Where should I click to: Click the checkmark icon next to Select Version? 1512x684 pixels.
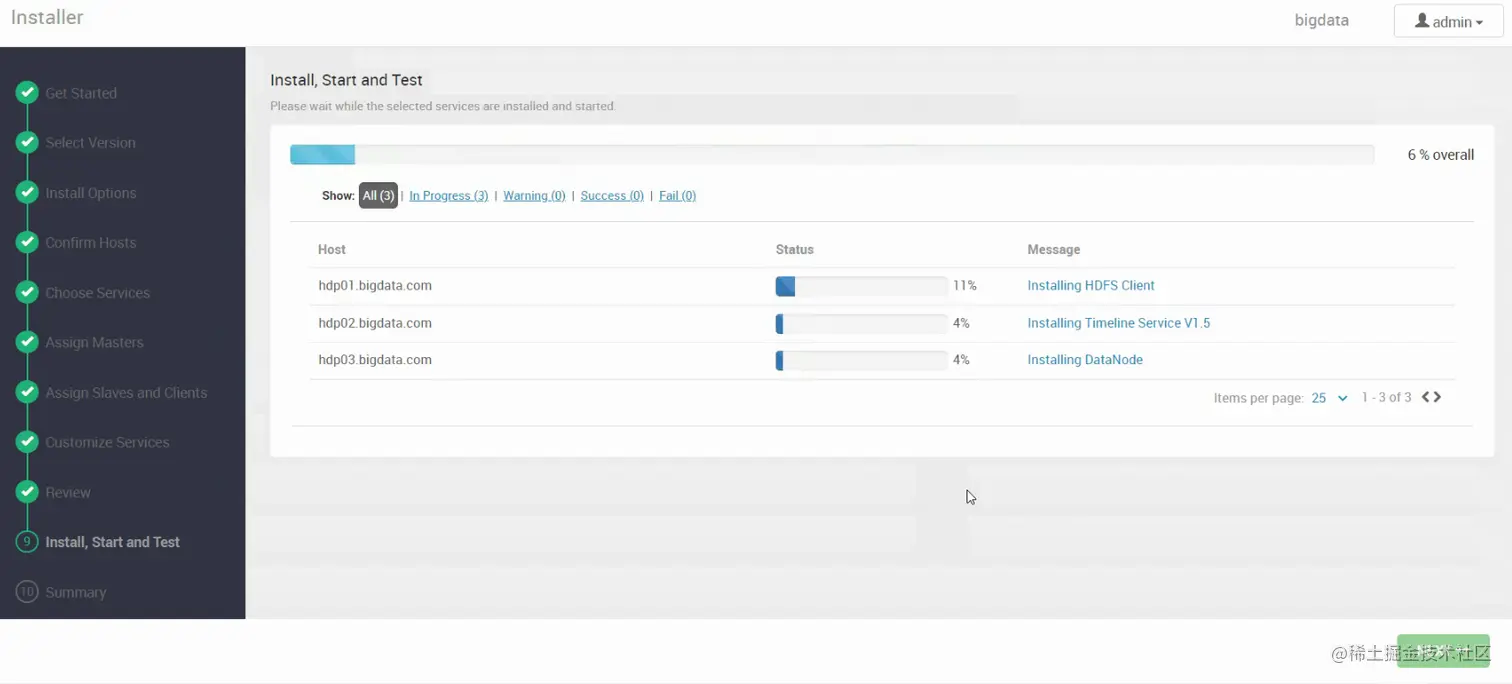pyautogui.click(x=27, y=143)
